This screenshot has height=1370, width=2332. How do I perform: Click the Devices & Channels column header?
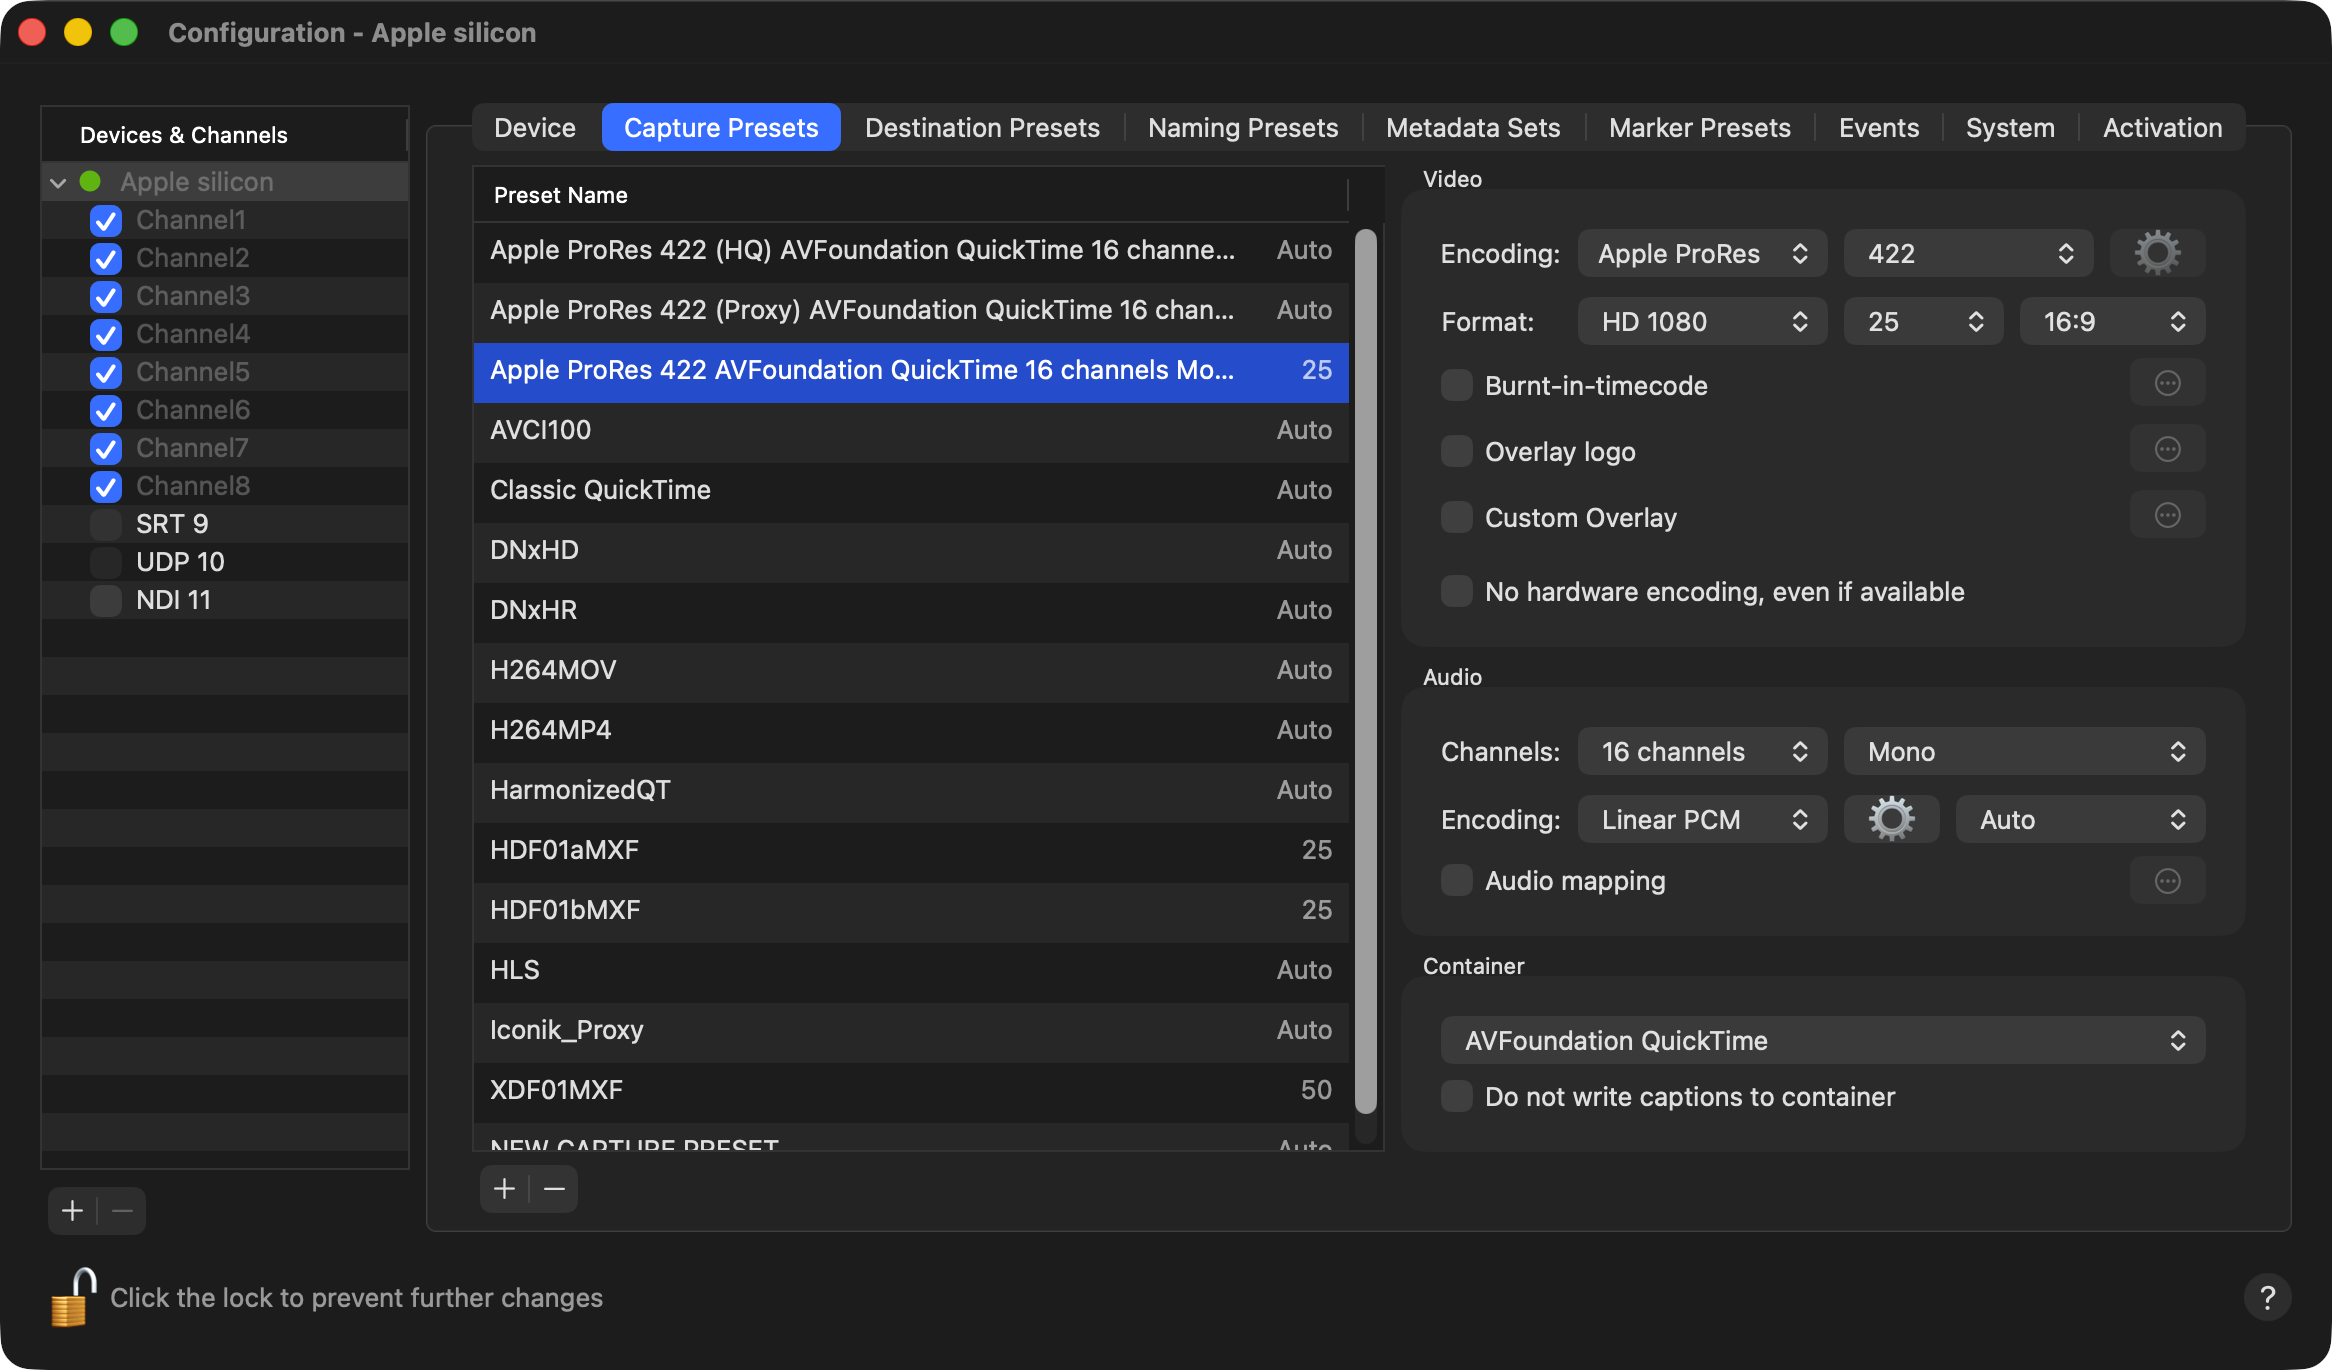224,135
